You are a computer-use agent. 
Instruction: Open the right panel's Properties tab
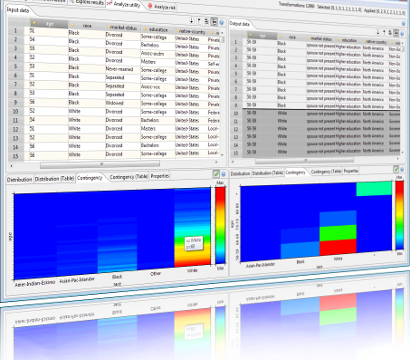351,171
